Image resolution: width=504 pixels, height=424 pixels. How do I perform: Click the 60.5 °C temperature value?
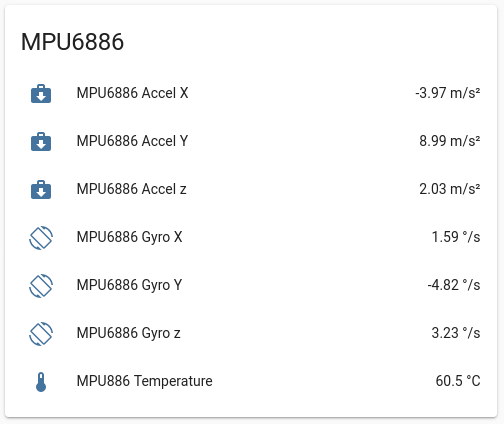(458, 381)
